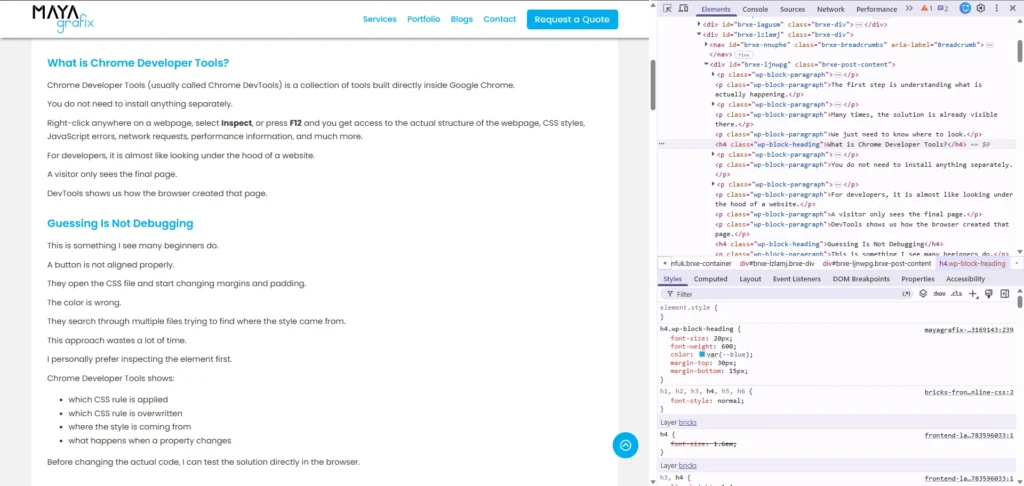Open the bricks-fron…nline-css:2 source link
This screenshot has width=1024, height=486.
pos(968,393)
